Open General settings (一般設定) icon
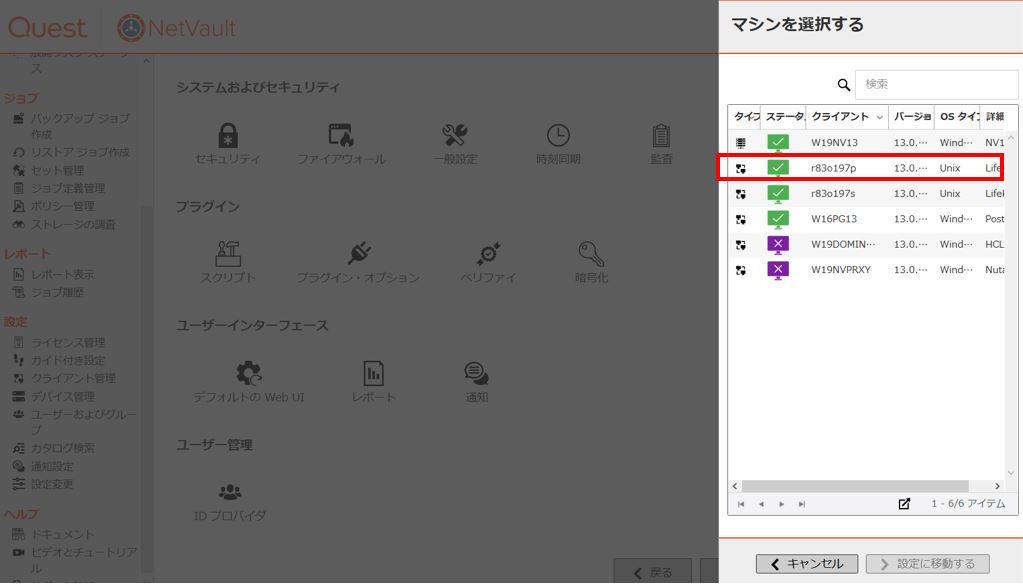Viewport: 1023px width, 584px height. point(455,135)
